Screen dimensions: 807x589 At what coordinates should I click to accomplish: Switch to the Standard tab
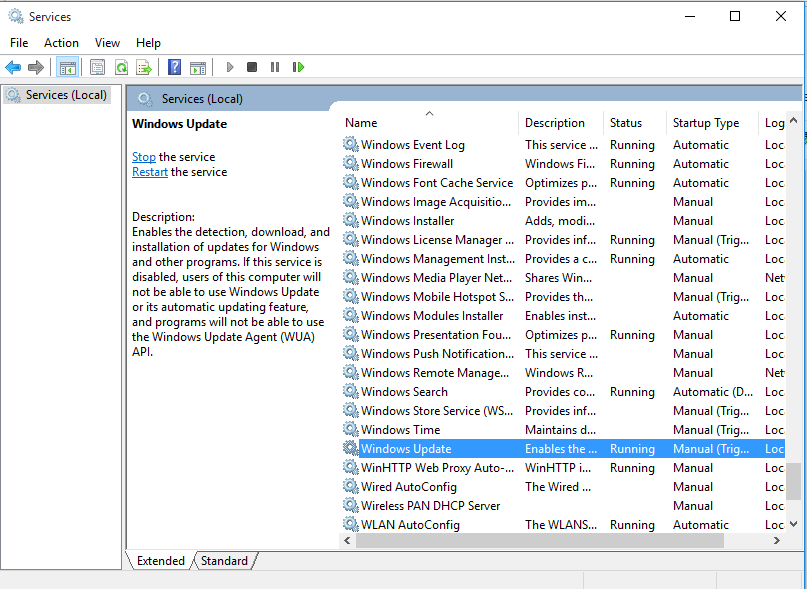click(224, 561)
